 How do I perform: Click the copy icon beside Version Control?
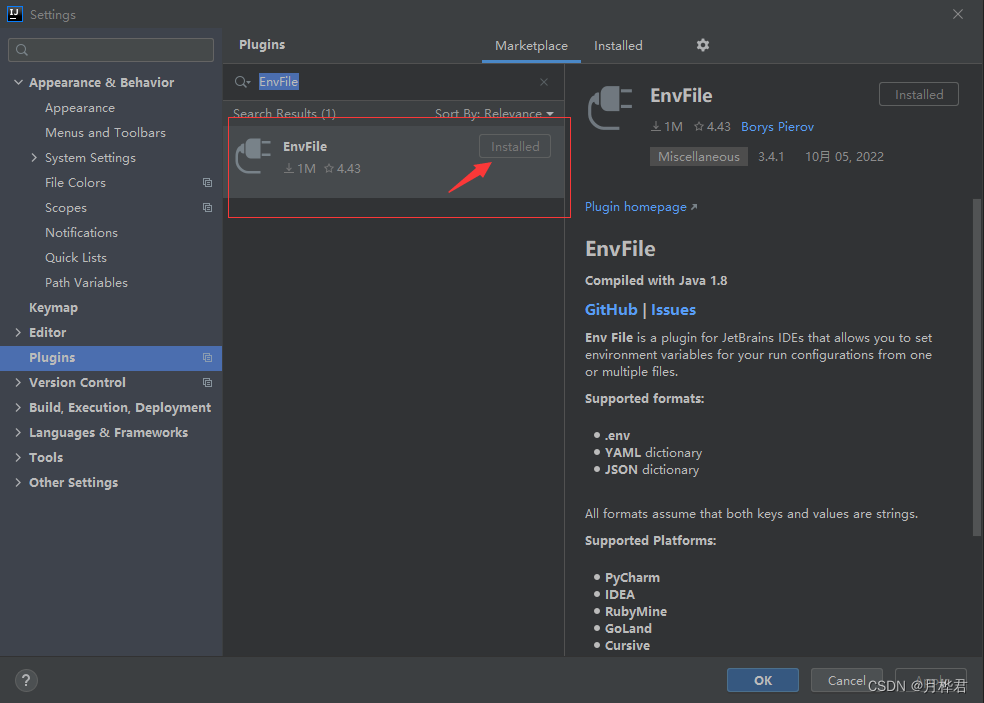pos(207,383)
